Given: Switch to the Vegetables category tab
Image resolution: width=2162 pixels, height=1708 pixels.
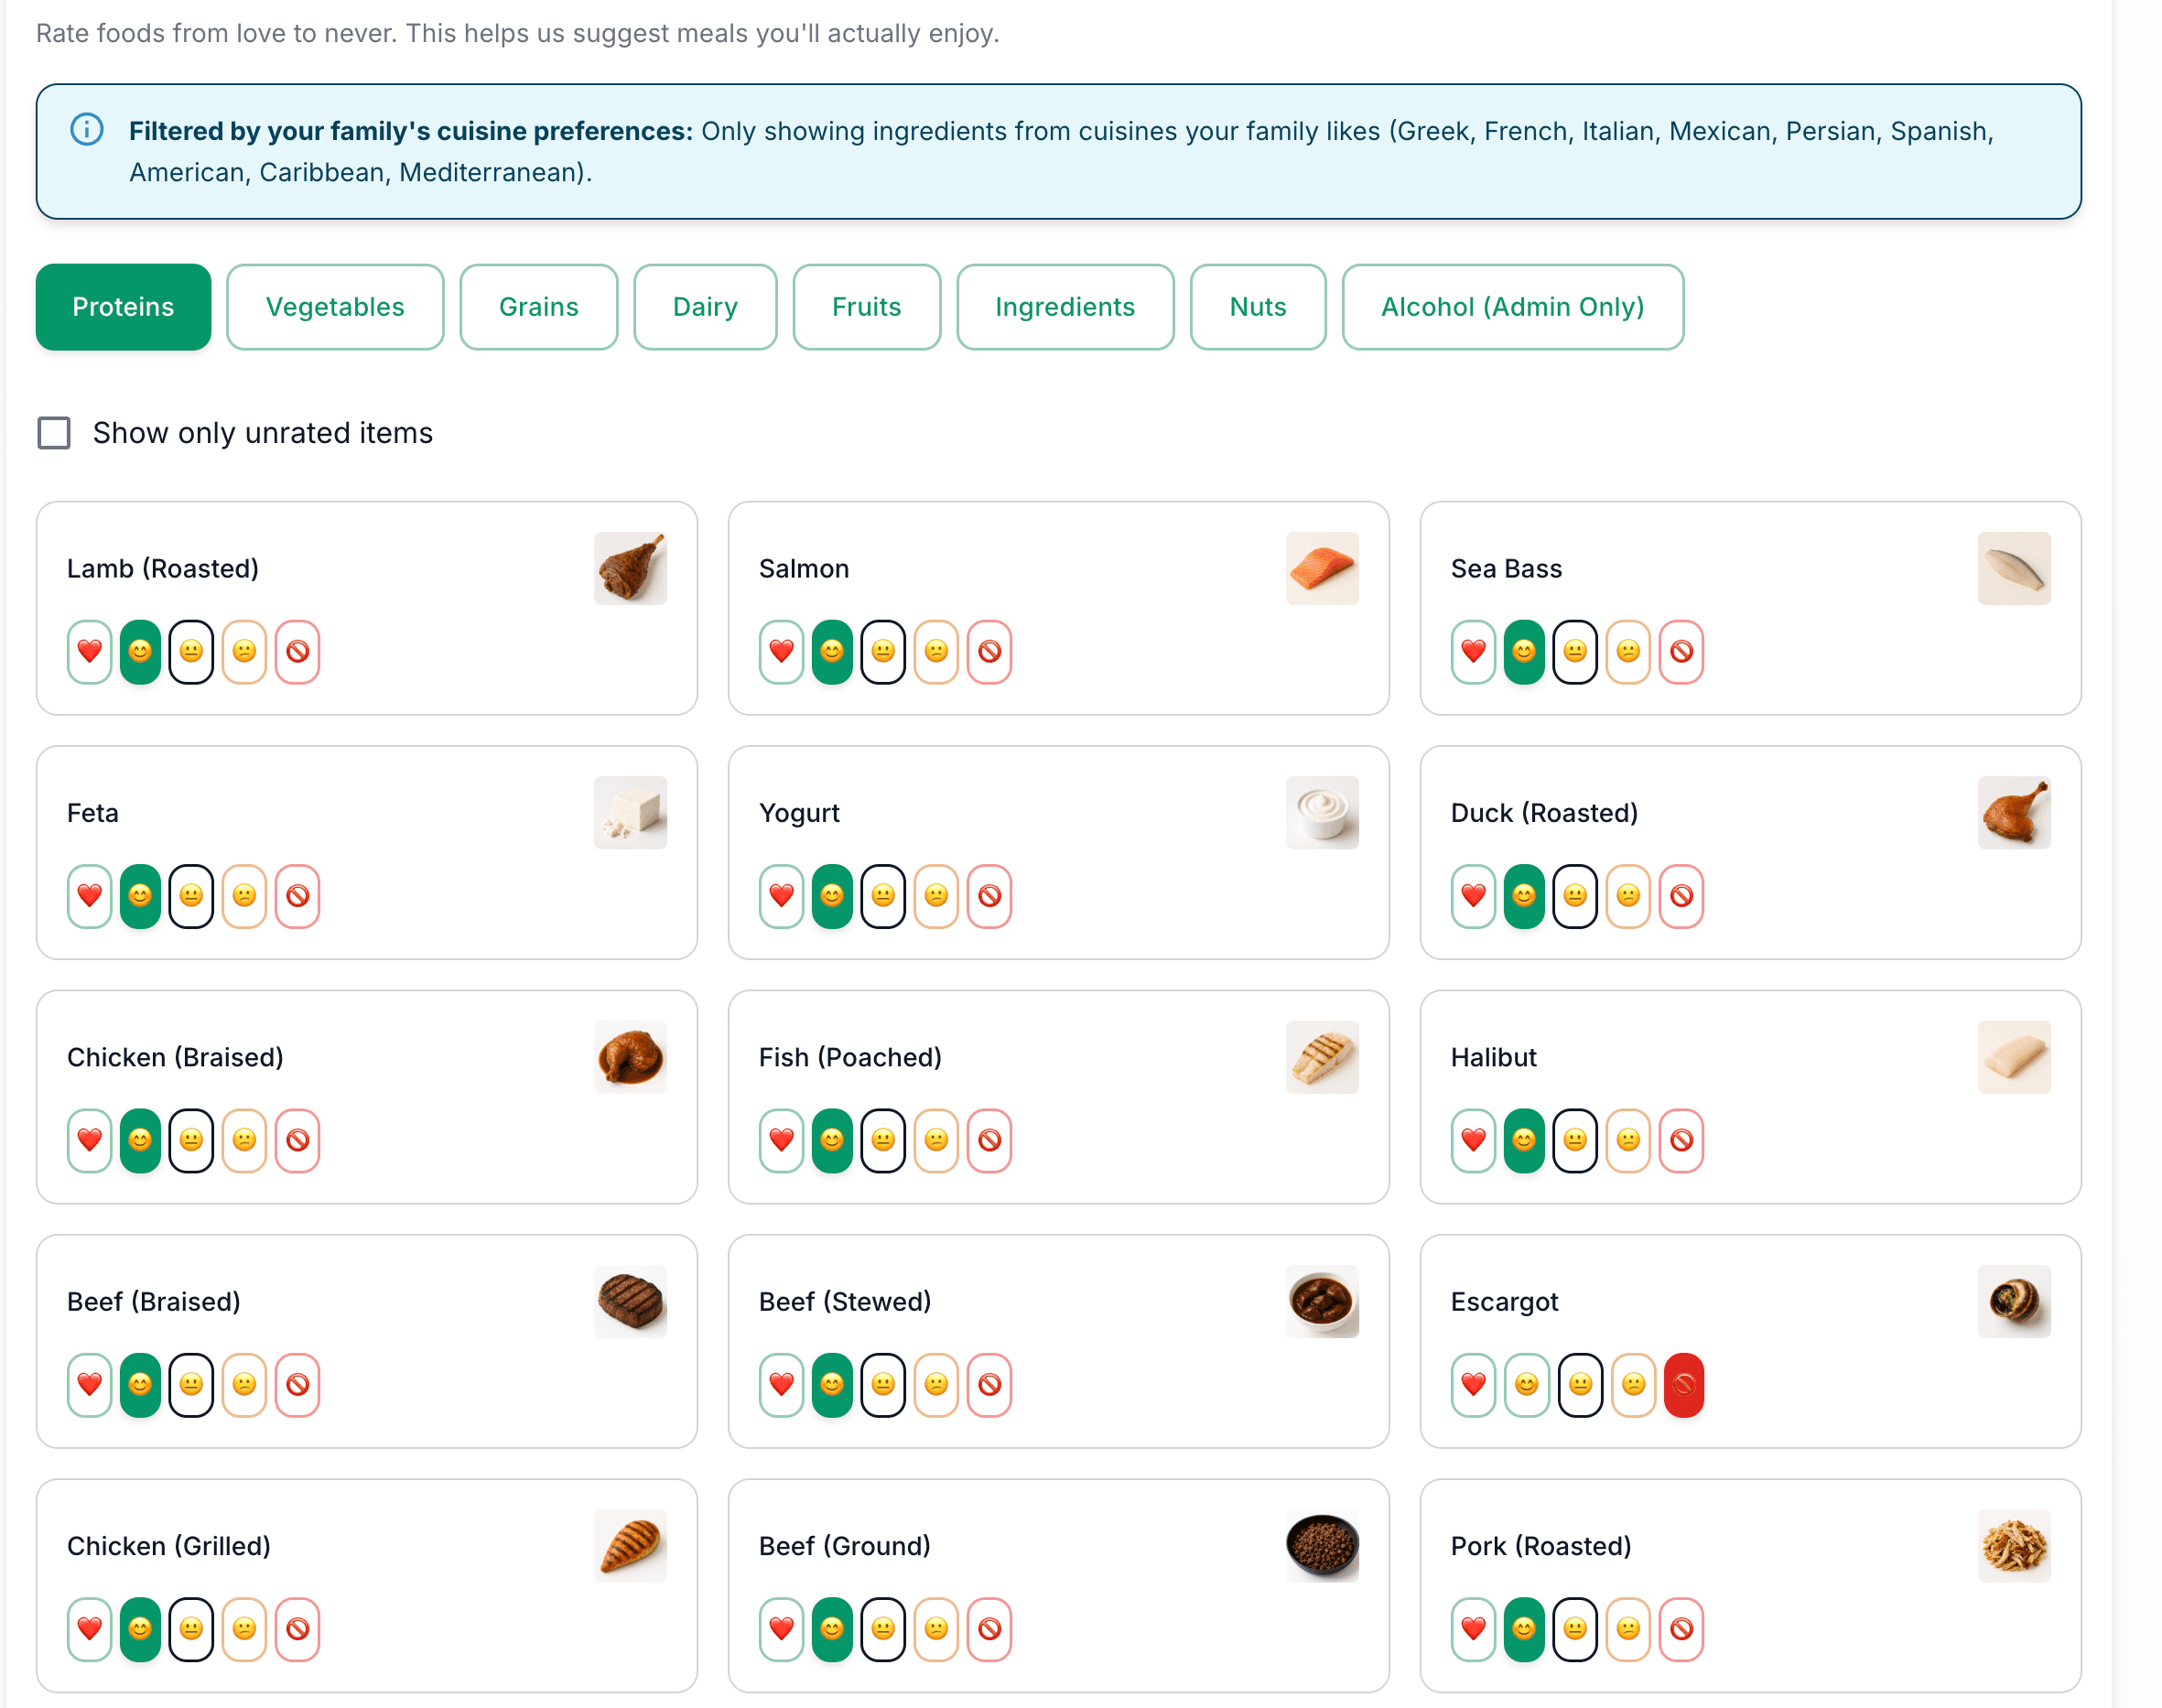Looking at the screenshot, I should pyautogui.click(x=335, y=307).
